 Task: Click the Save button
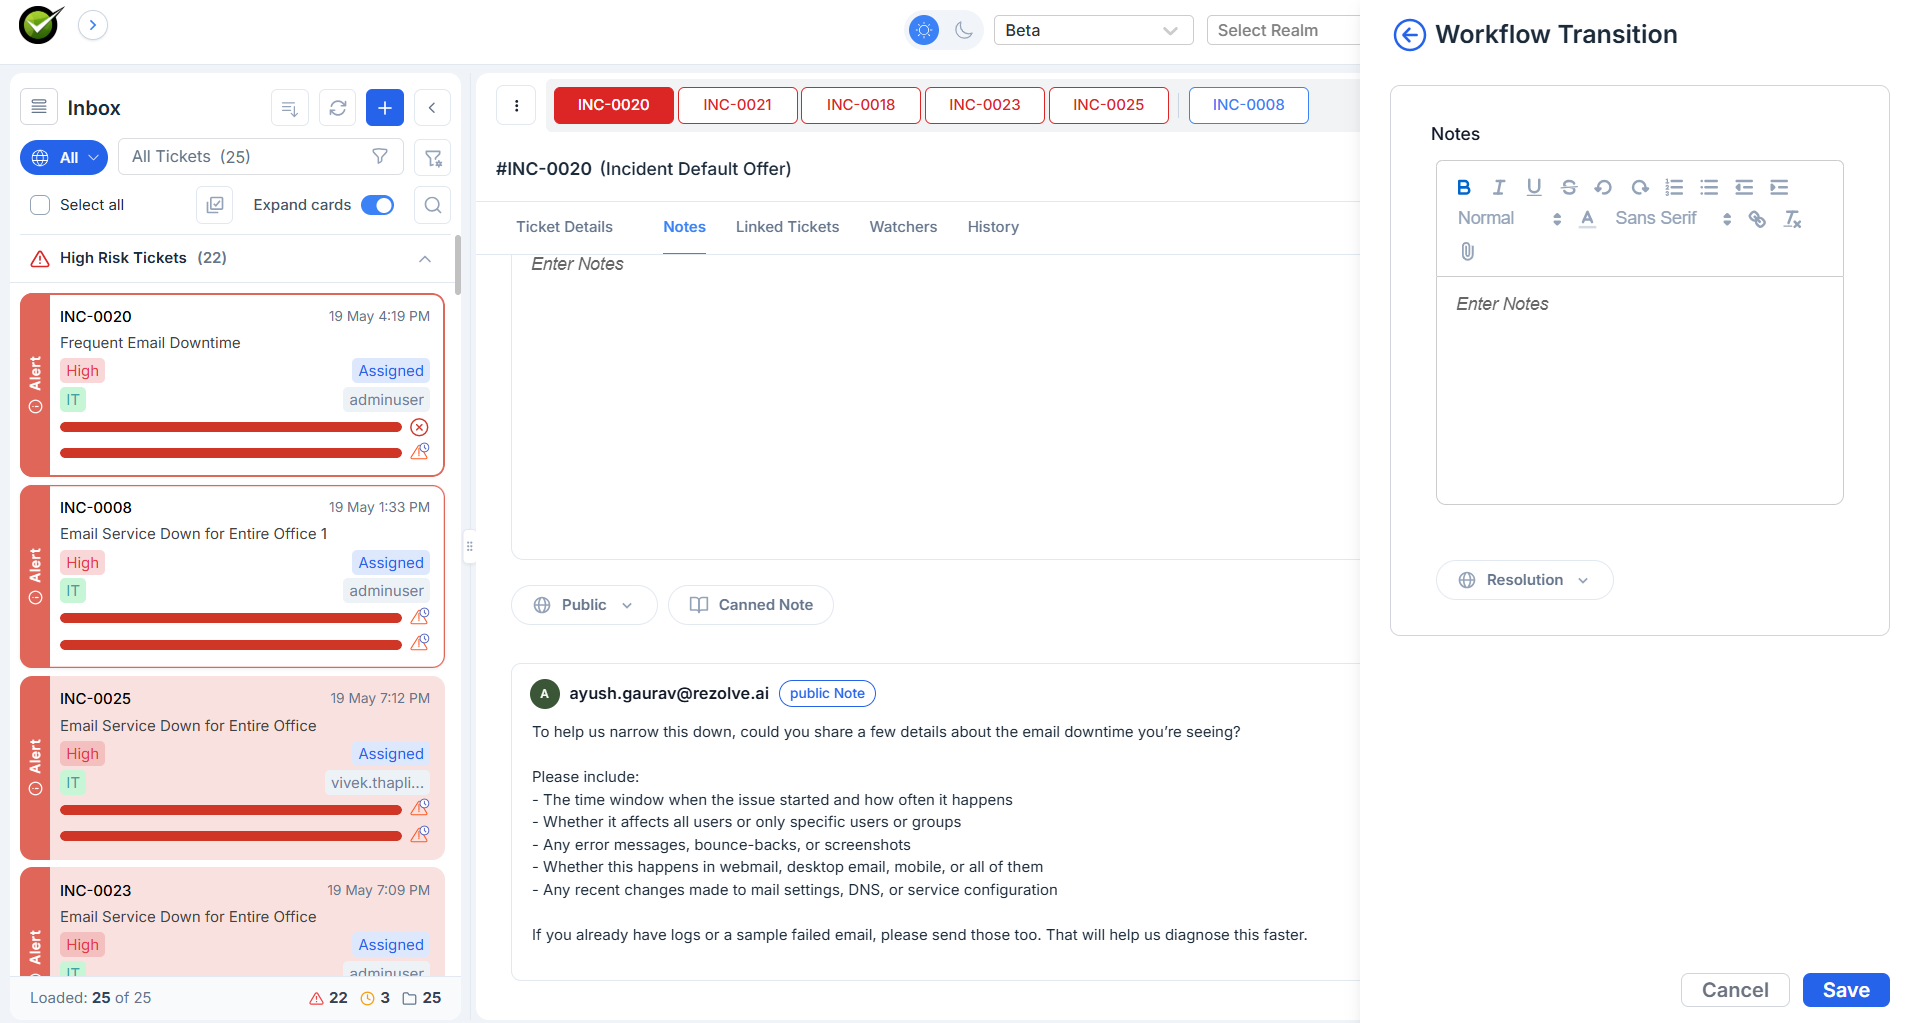point(1845,990)
